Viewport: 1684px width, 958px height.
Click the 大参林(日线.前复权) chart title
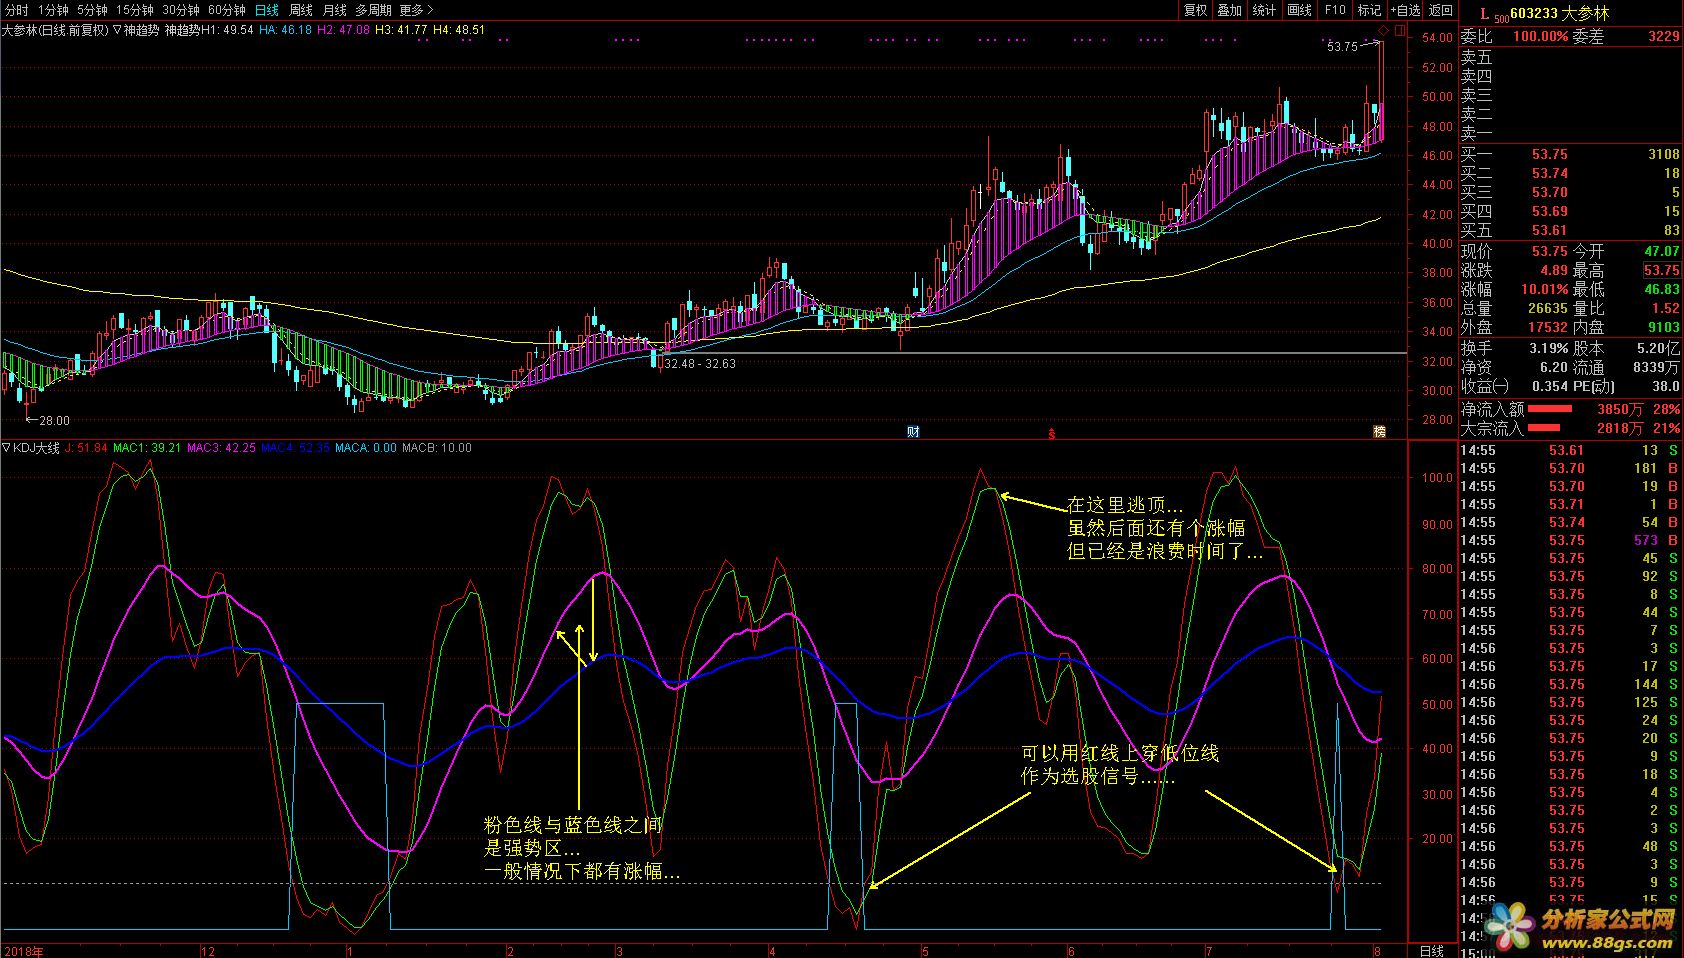click(x=54, y=30)
